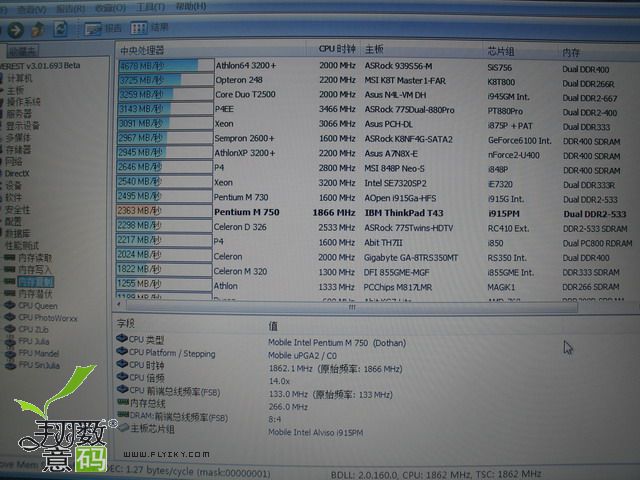Expand the 显示设备 (Display) tree node
Screen dimensions: 640x480
pos(23,125)
